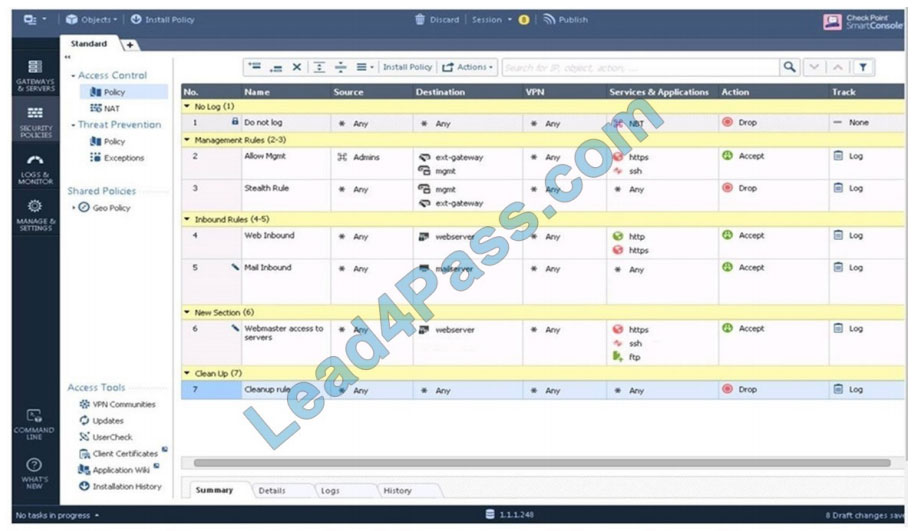Image resolution: width=913 pixels, height=531 pixels.
Task: Click the Name column header
Action: click(x=286, y=92)
